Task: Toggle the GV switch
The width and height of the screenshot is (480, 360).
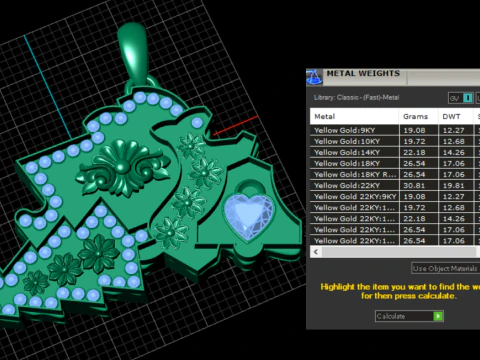Action: coord(461,98)
